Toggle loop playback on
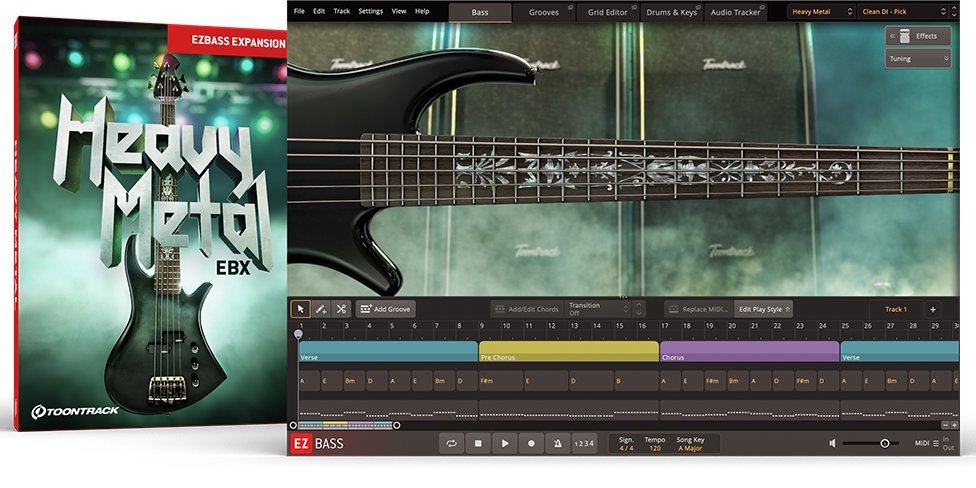The width and height of the screenshot is (976, 488). [x=451, y=443]
